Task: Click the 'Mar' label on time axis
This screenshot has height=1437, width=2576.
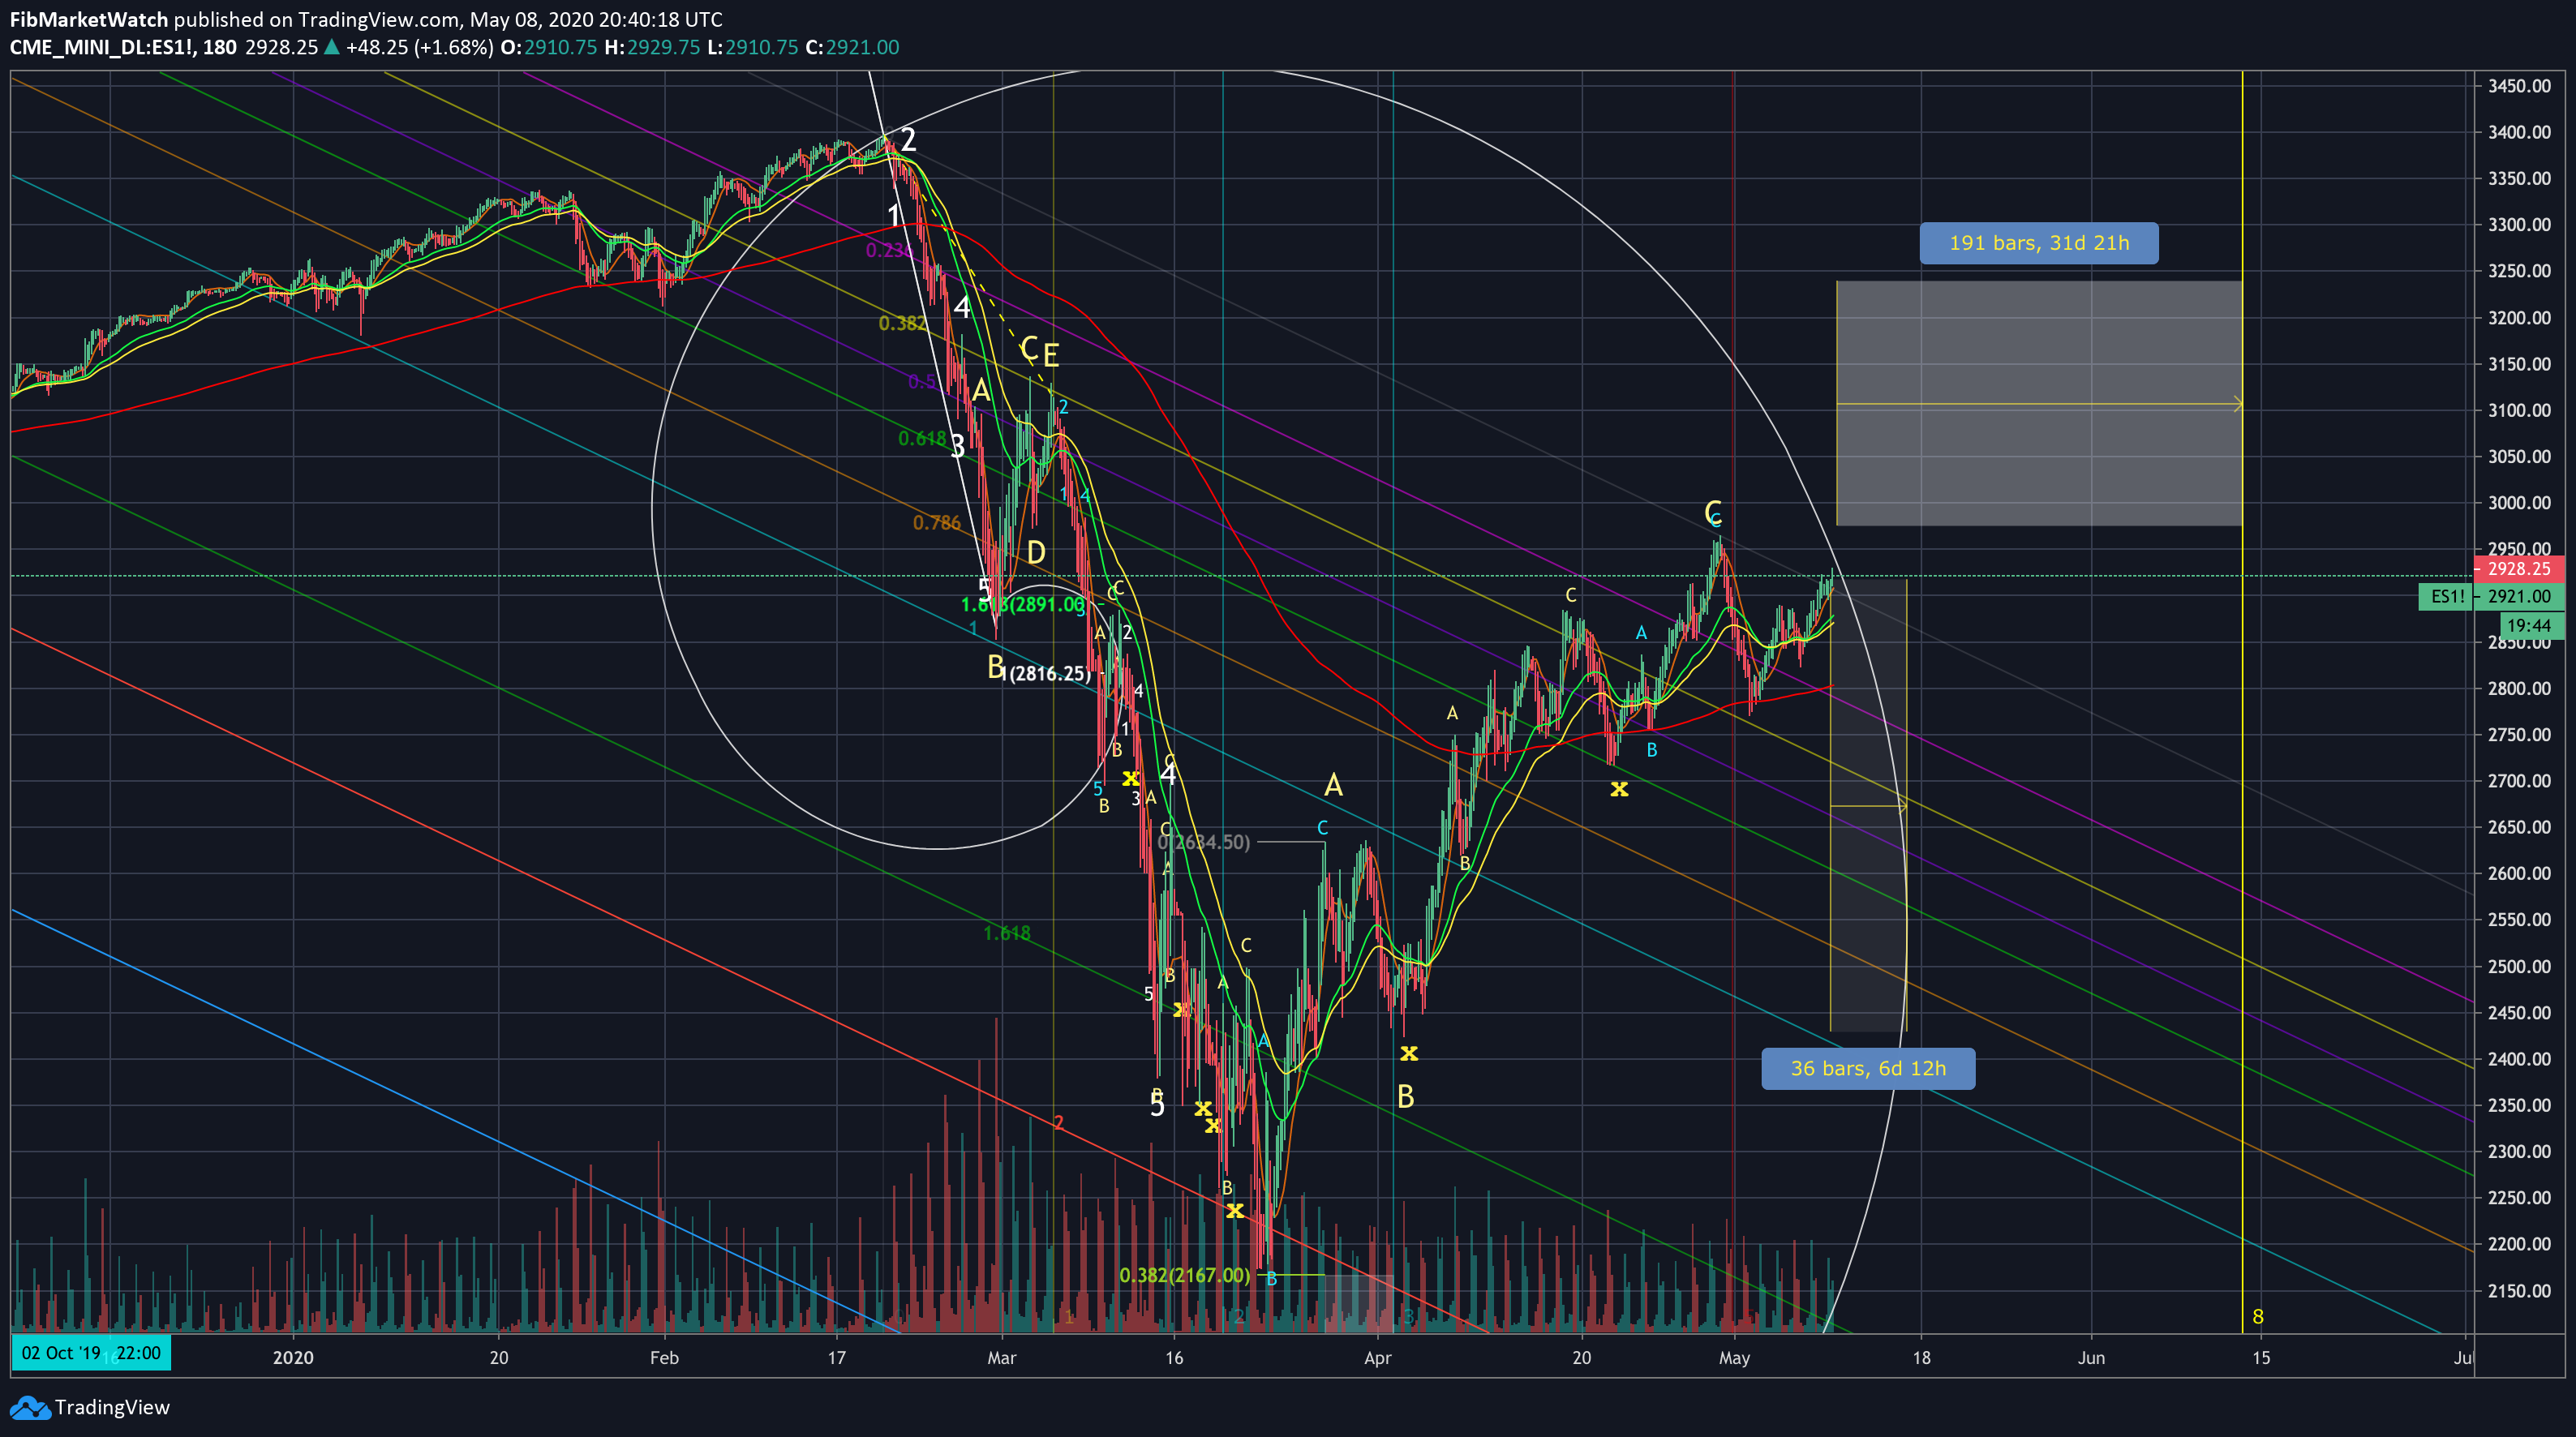Action: 1001,1357
